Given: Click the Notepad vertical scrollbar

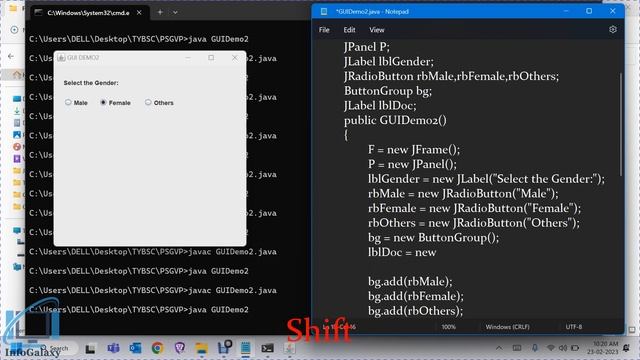Looking at the screenshot, I should click(620, 124).
